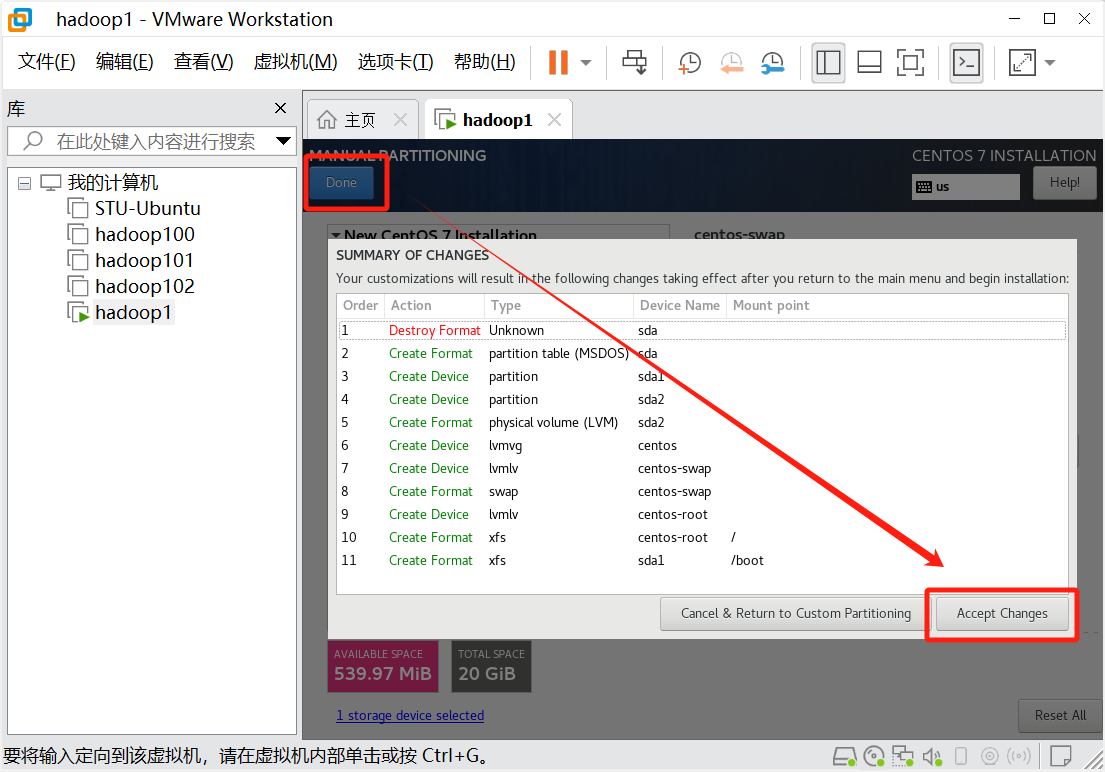Select hadoop100 virtual machine
Image resolution: width=1105 pixels, height=772 pixels.
(144, 235)
